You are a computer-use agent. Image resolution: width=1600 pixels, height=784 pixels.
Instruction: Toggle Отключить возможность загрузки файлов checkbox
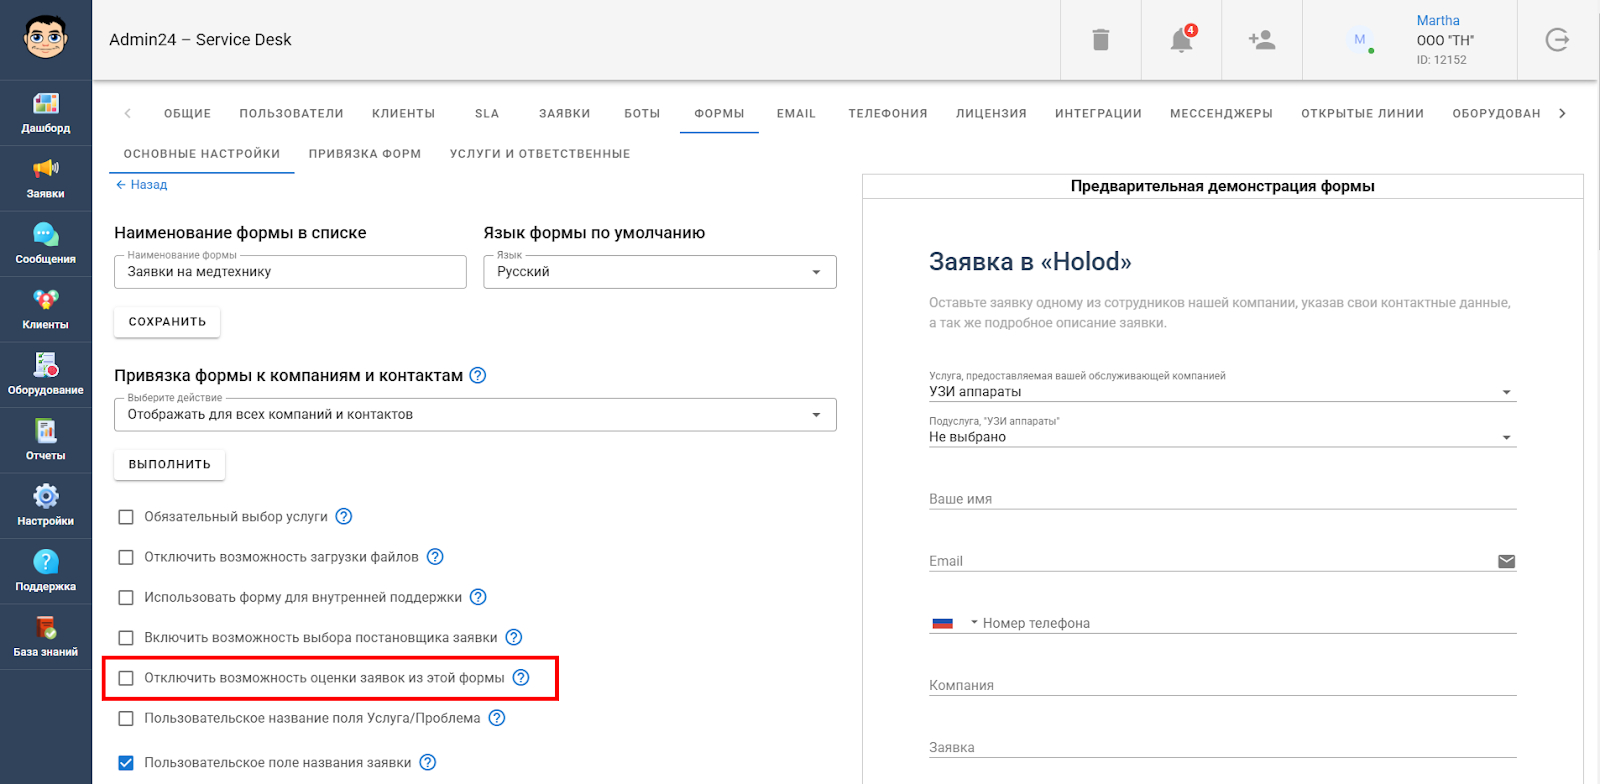126,557
